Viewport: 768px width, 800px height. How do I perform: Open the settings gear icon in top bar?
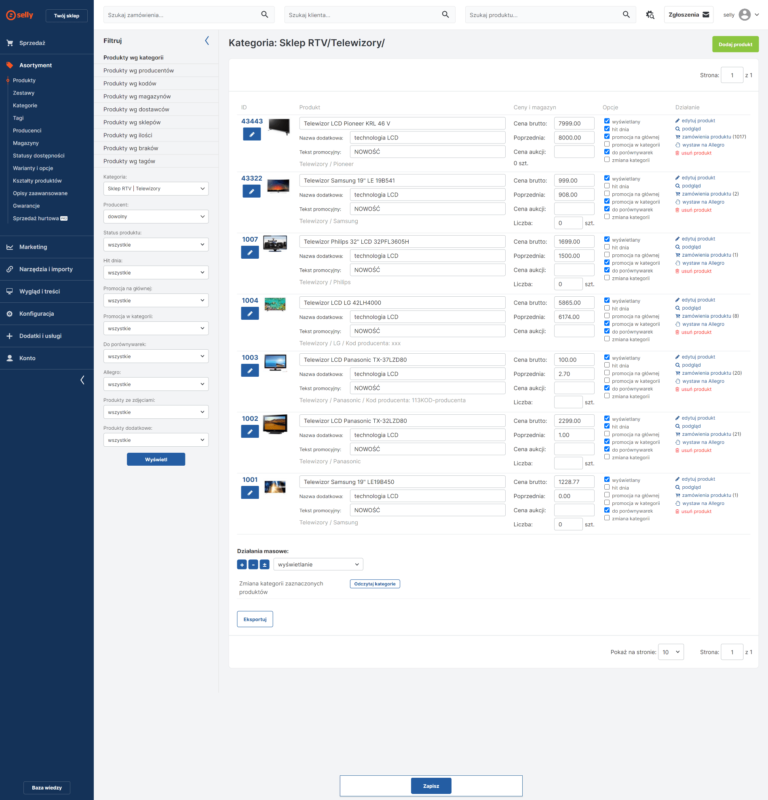650,15
